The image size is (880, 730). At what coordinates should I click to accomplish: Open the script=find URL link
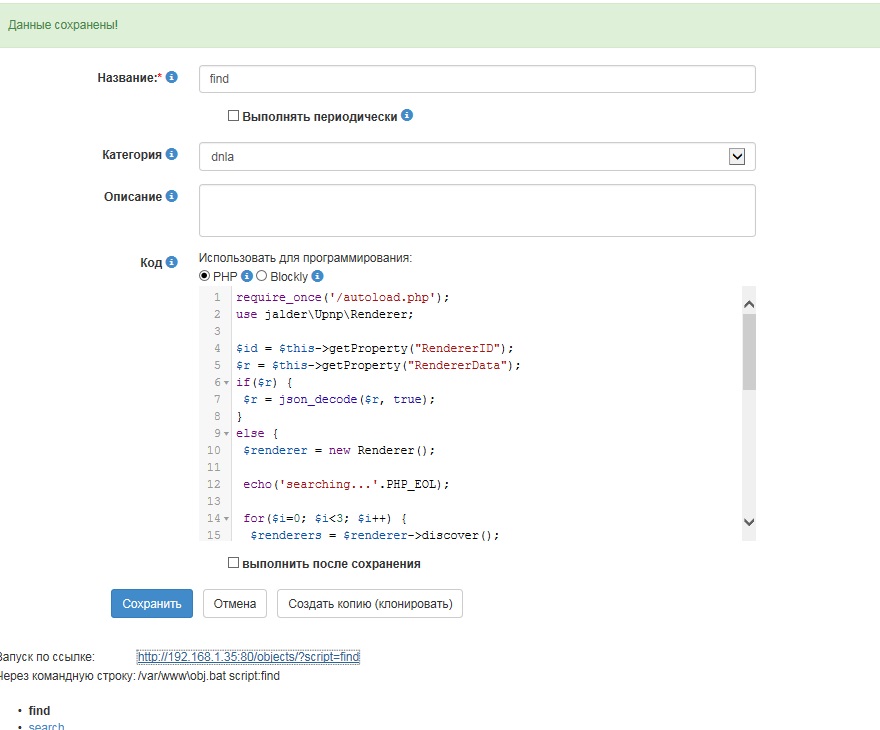[248, 657]
